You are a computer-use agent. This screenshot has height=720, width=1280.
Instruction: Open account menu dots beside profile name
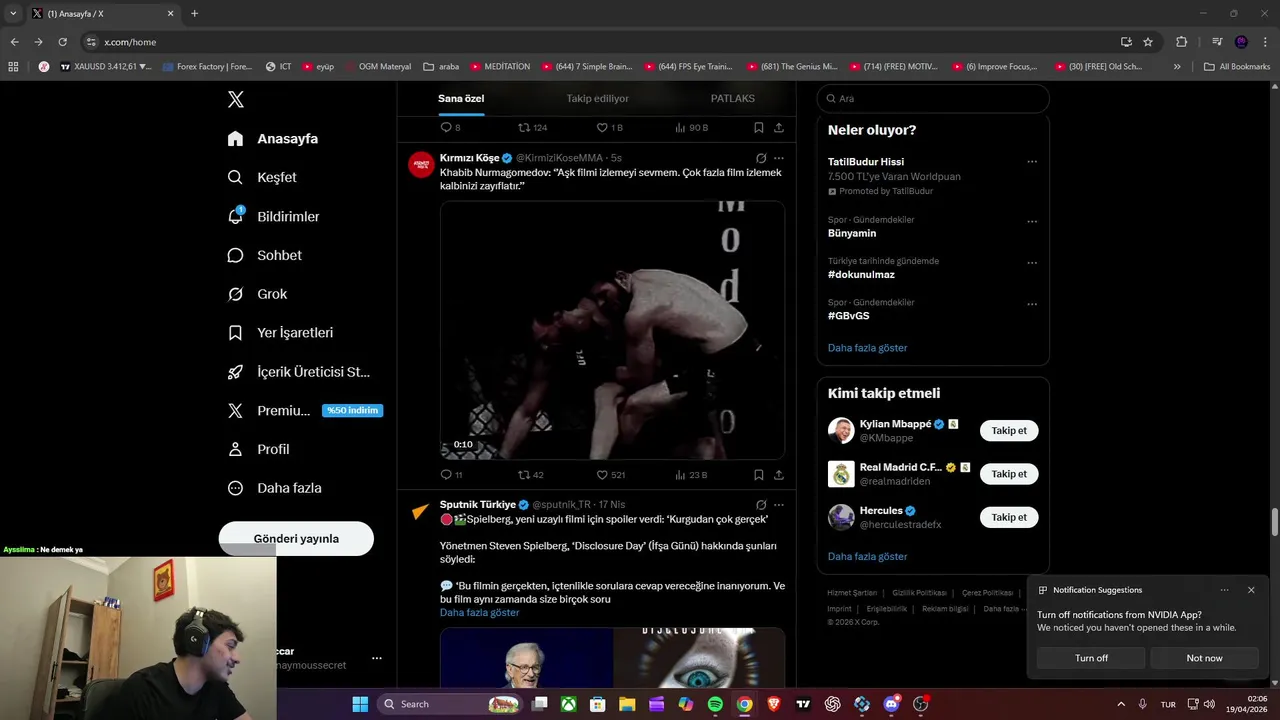point(377,658)
